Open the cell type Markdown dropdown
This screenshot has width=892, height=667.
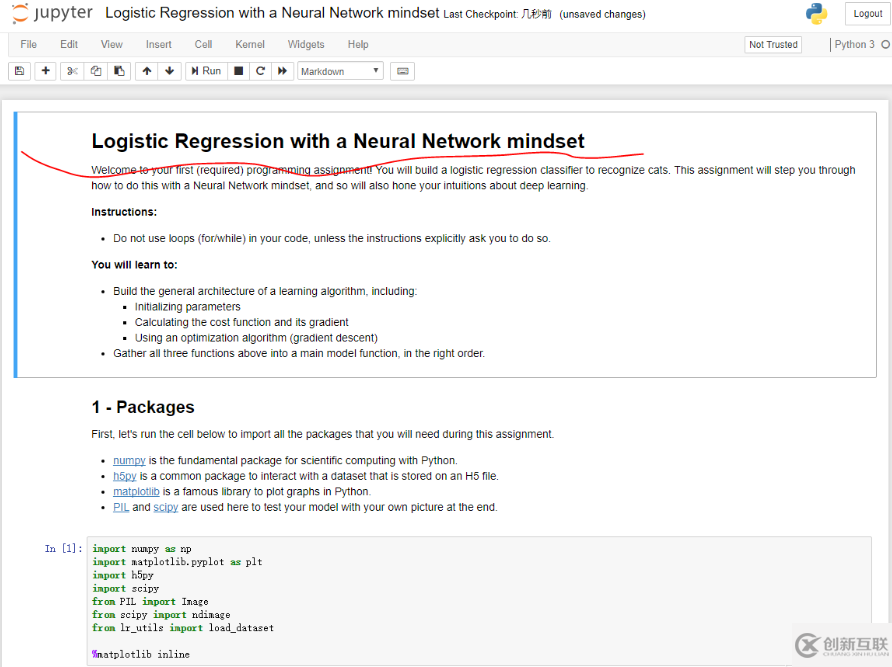[x=340, y=71]
